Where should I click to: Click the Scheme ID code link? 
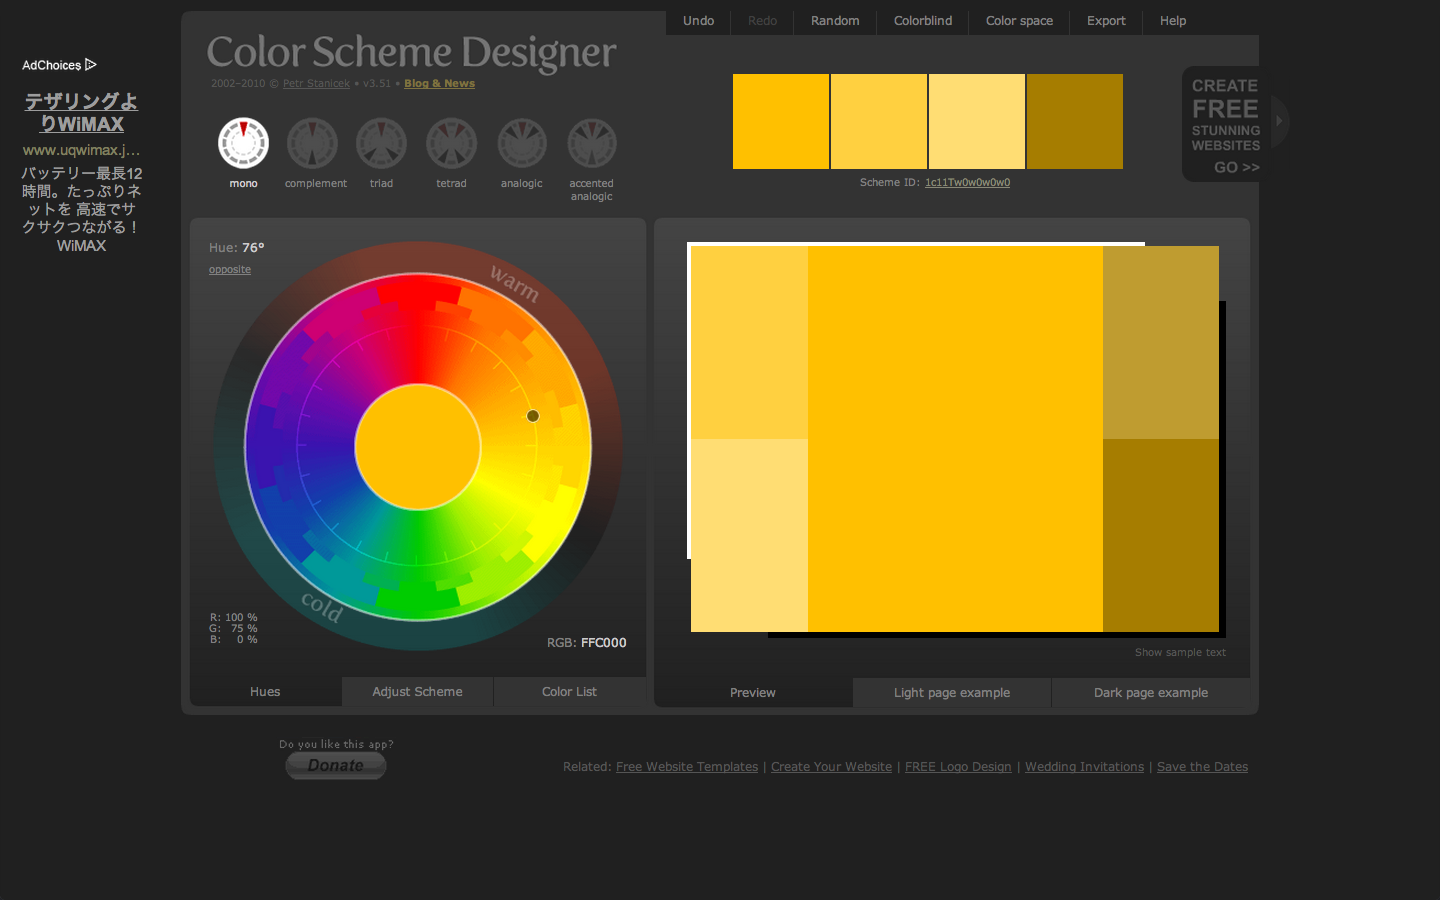tap(967, 183)
